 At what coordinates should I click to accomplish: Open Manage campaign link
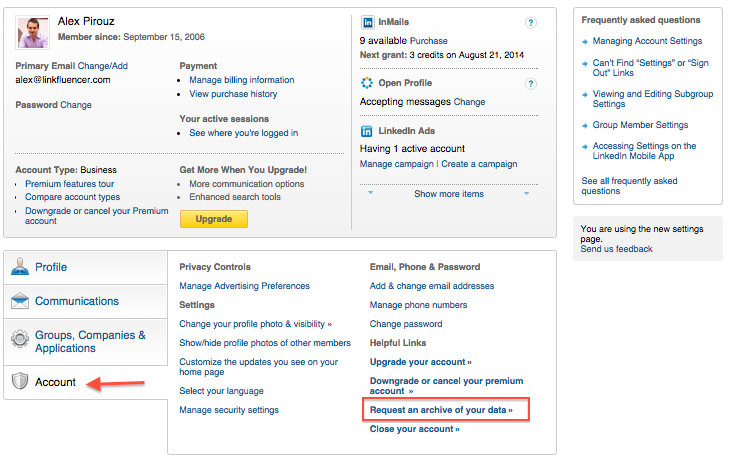point(397,164)
